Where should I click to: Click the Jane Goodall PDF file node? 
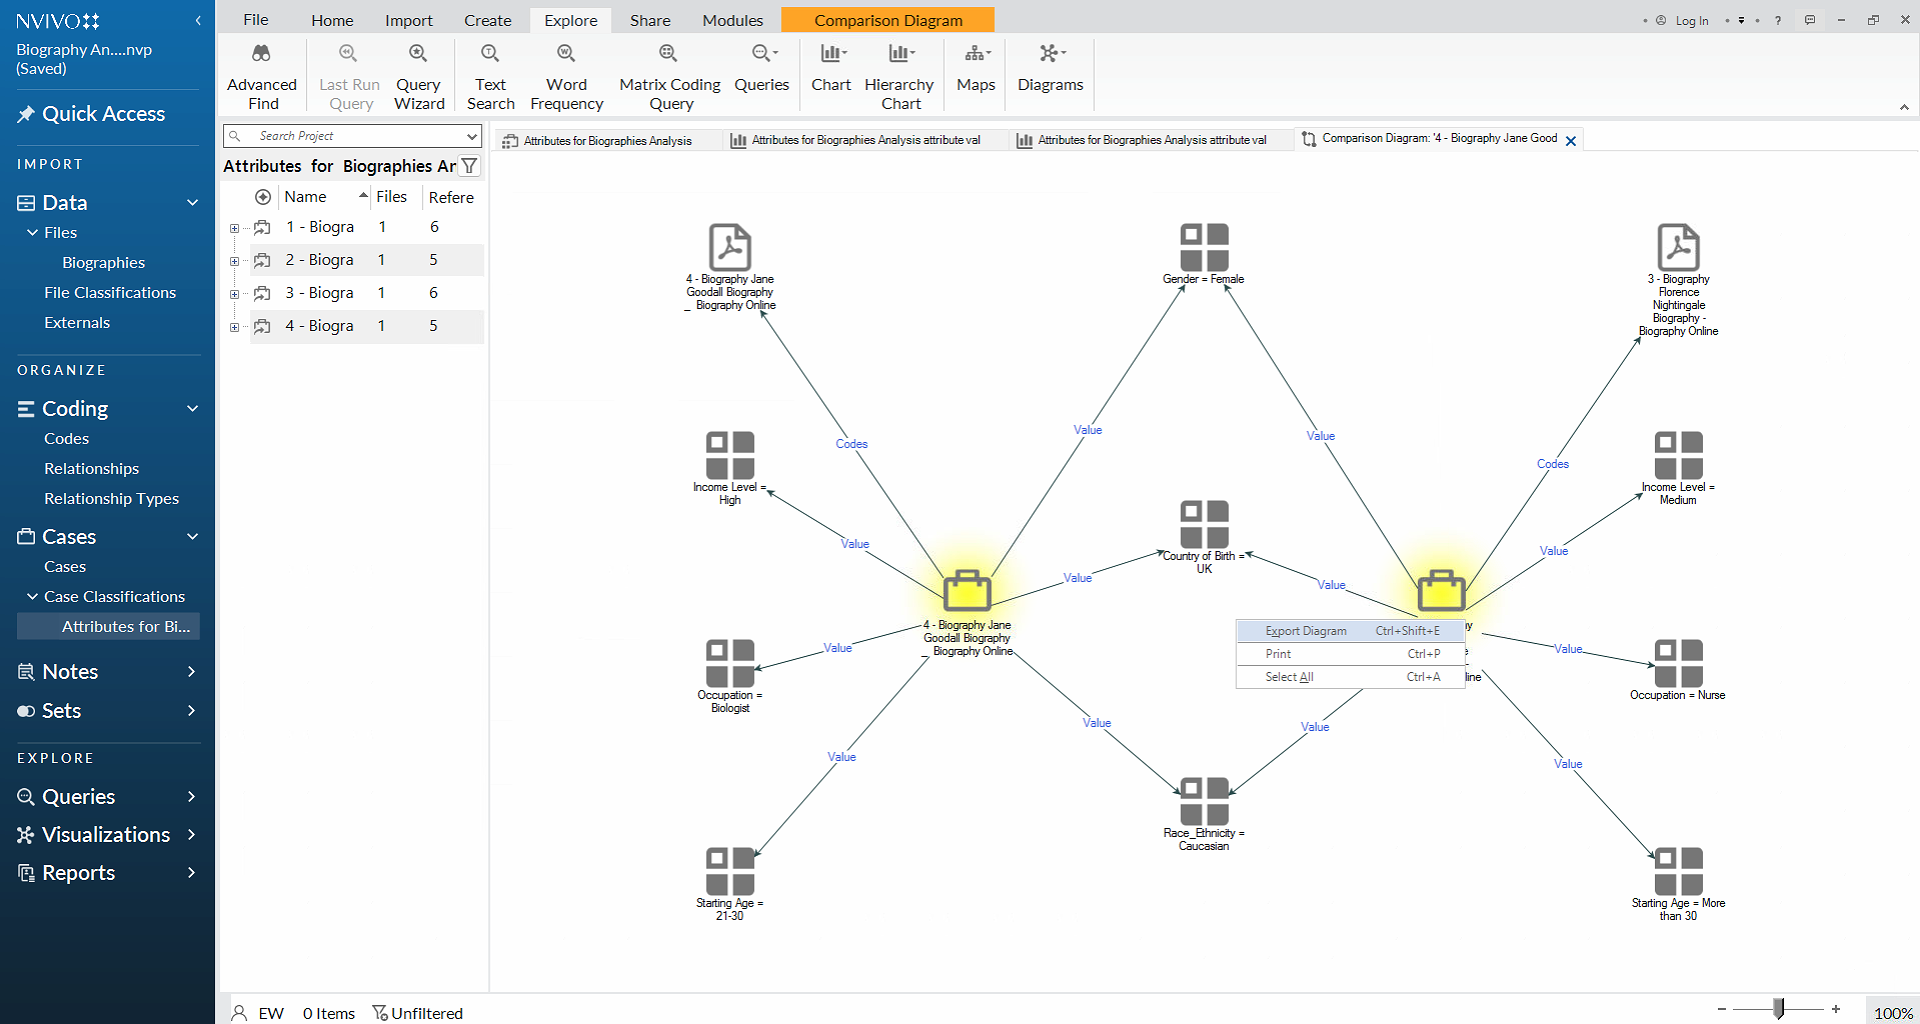pyautogui.click(x=730, y=247)
